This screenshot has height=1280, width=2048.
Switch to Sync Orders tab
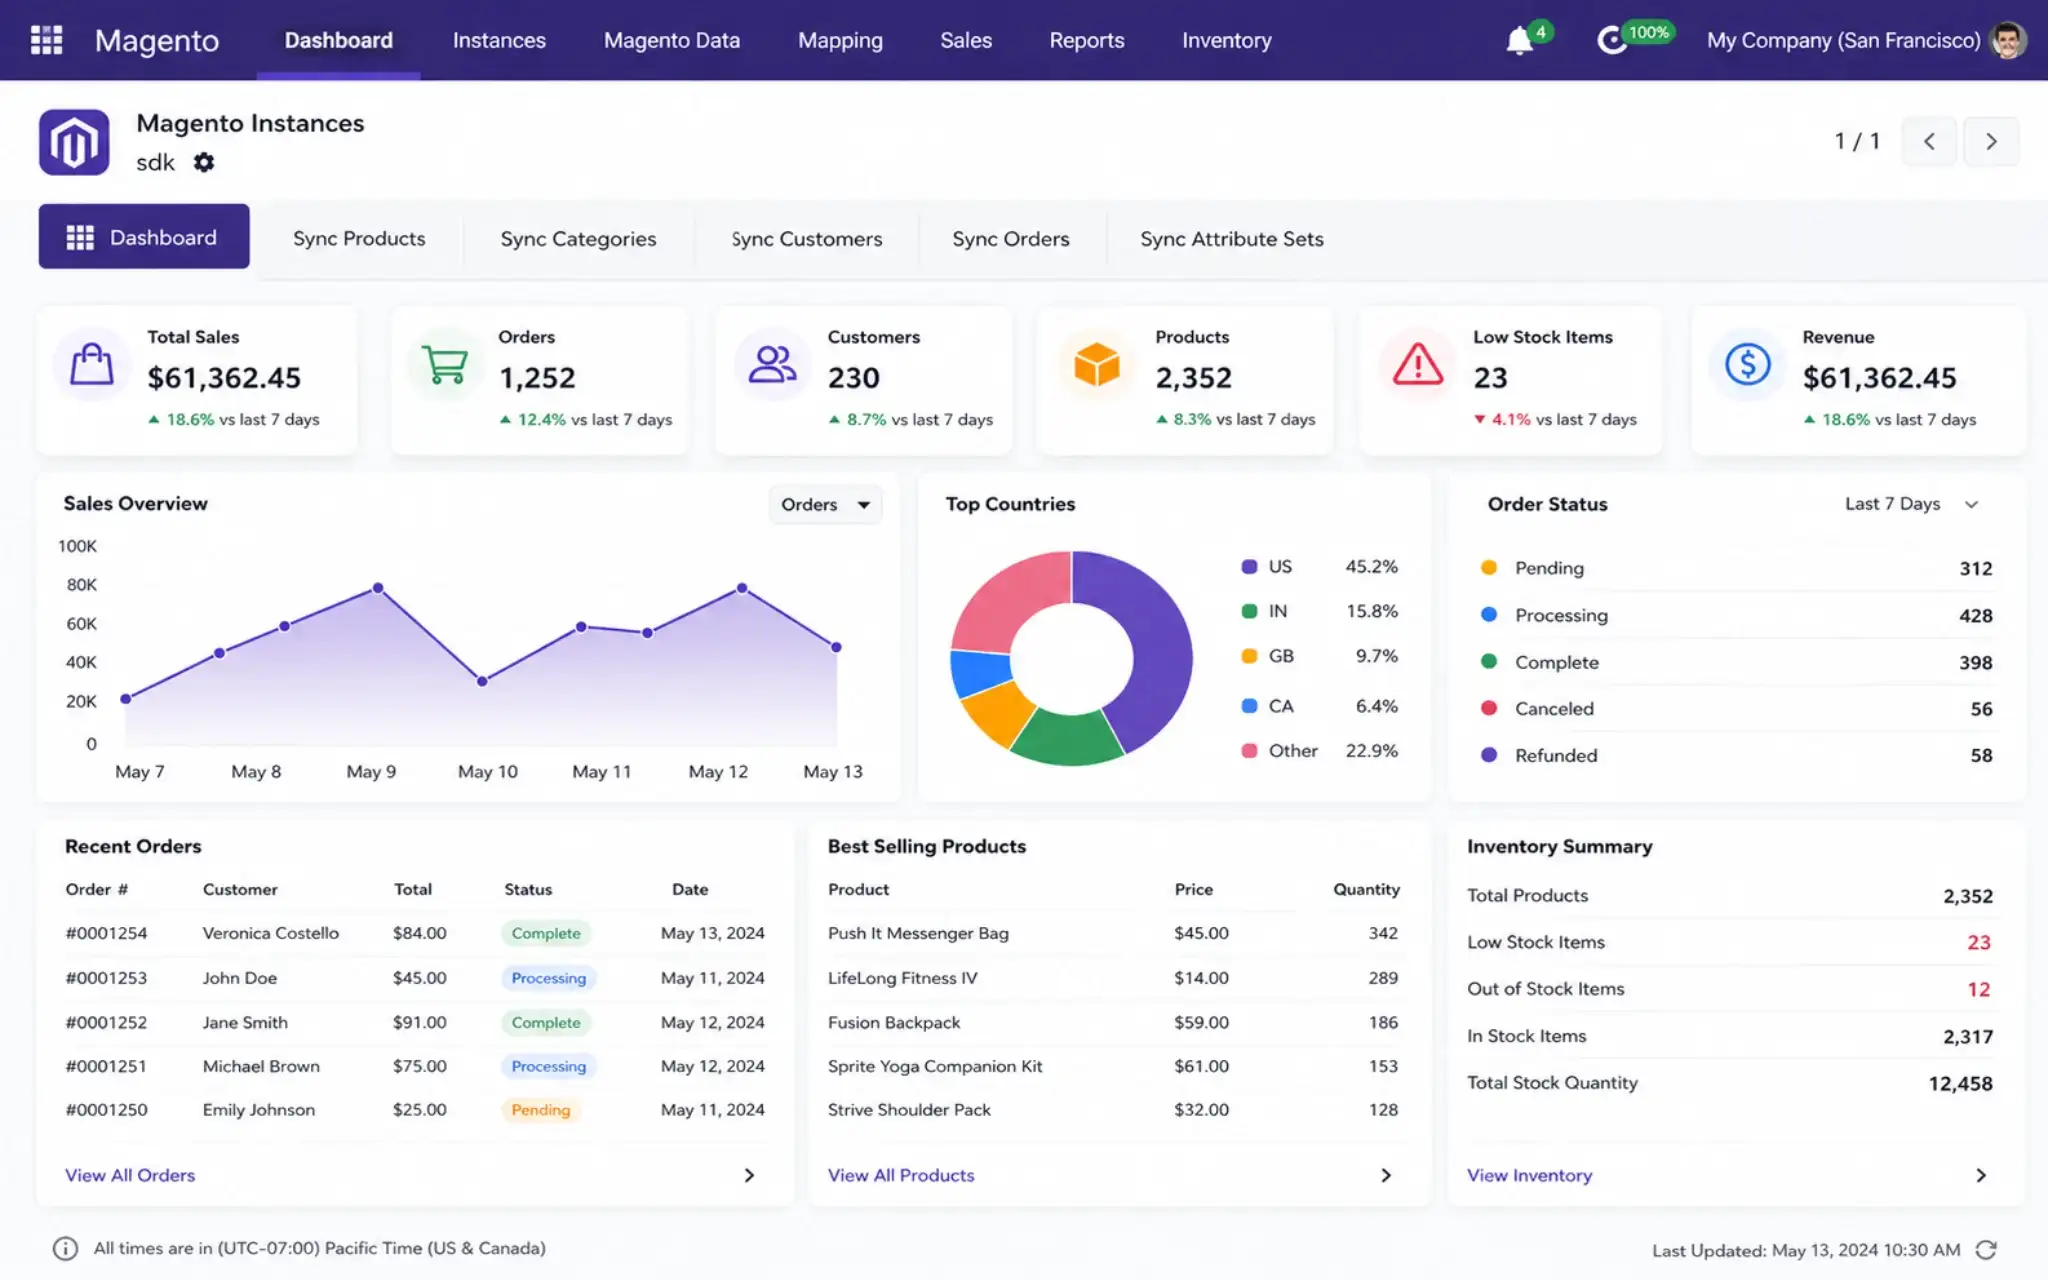click(x=1010, y=239)
